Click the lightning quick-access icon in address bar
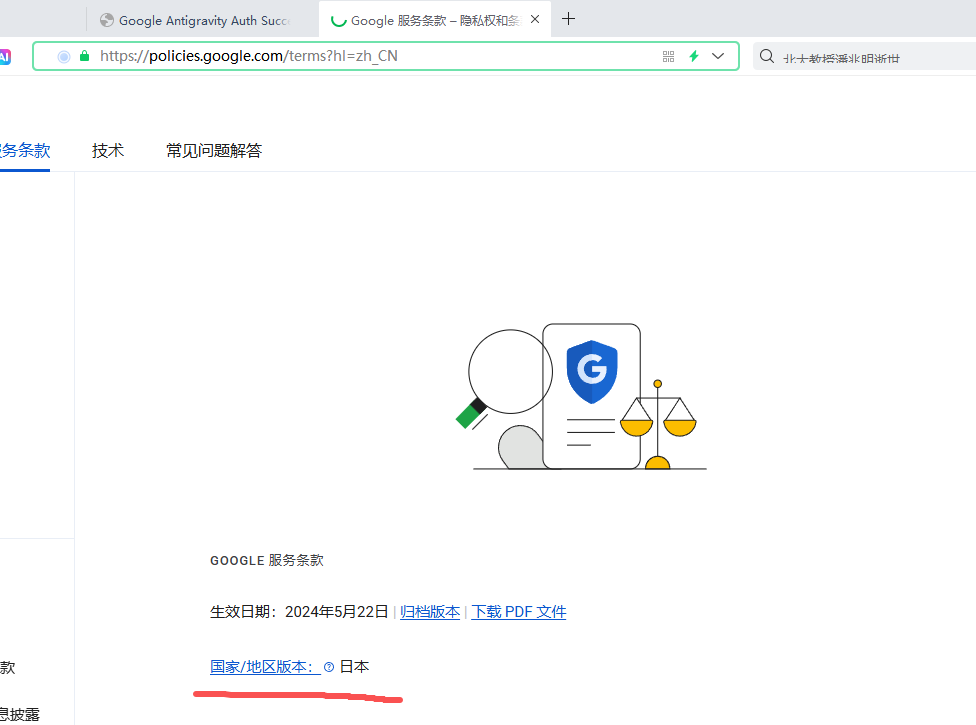Screen dimensions: 976x725 (693, 56)
